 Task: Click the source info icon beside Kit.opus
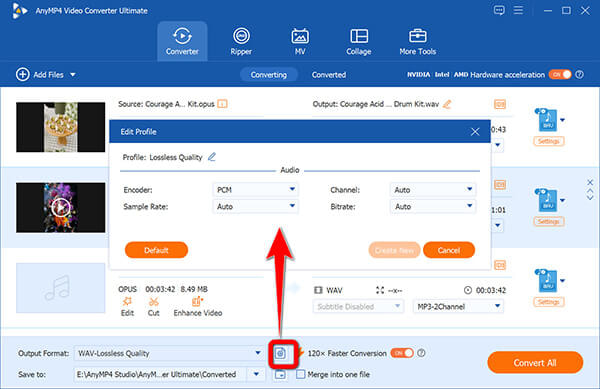(222, 104)
